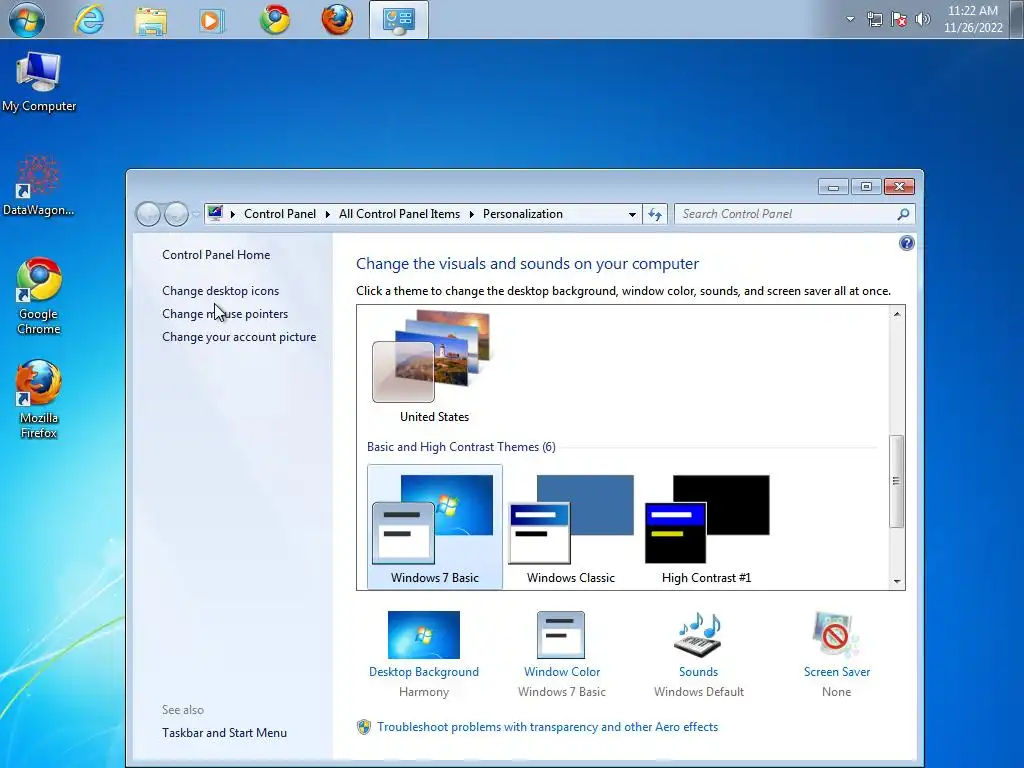1024x768 pixels.
Task: Open Action Center flag tray icon
Action: tap(899, 19)
